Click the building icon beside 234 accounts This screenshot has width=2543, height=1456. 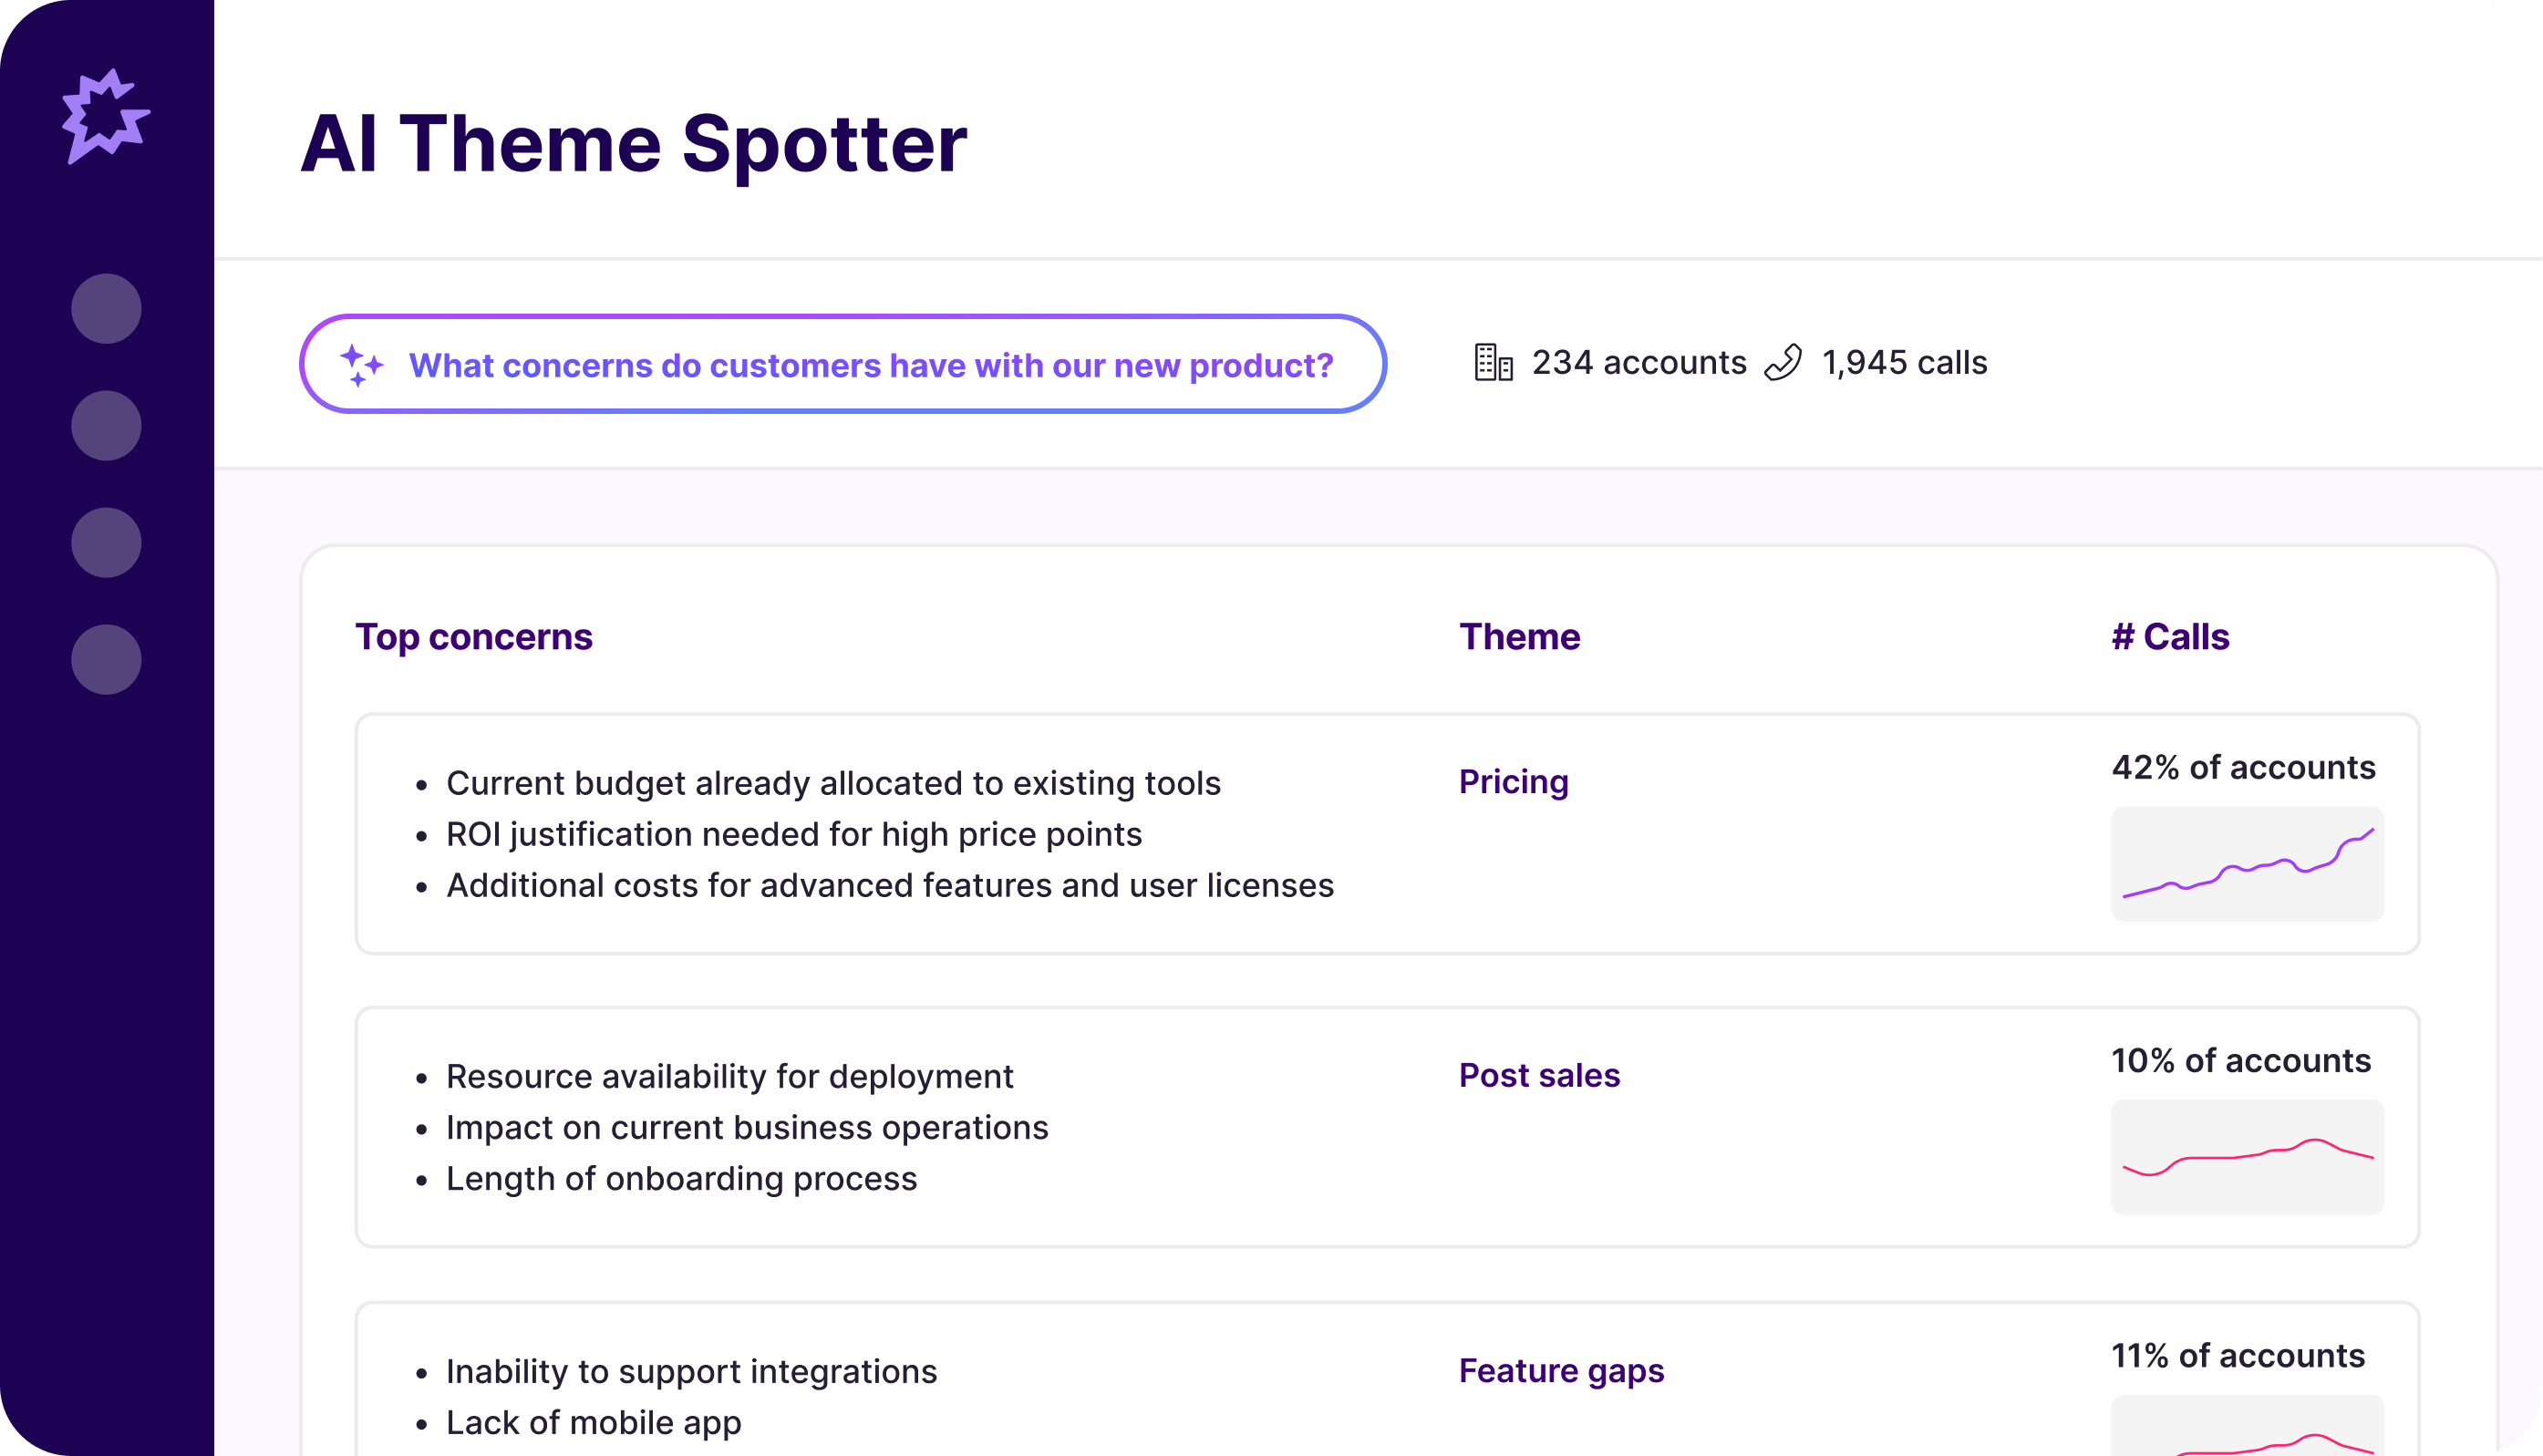coord(1493,363)
